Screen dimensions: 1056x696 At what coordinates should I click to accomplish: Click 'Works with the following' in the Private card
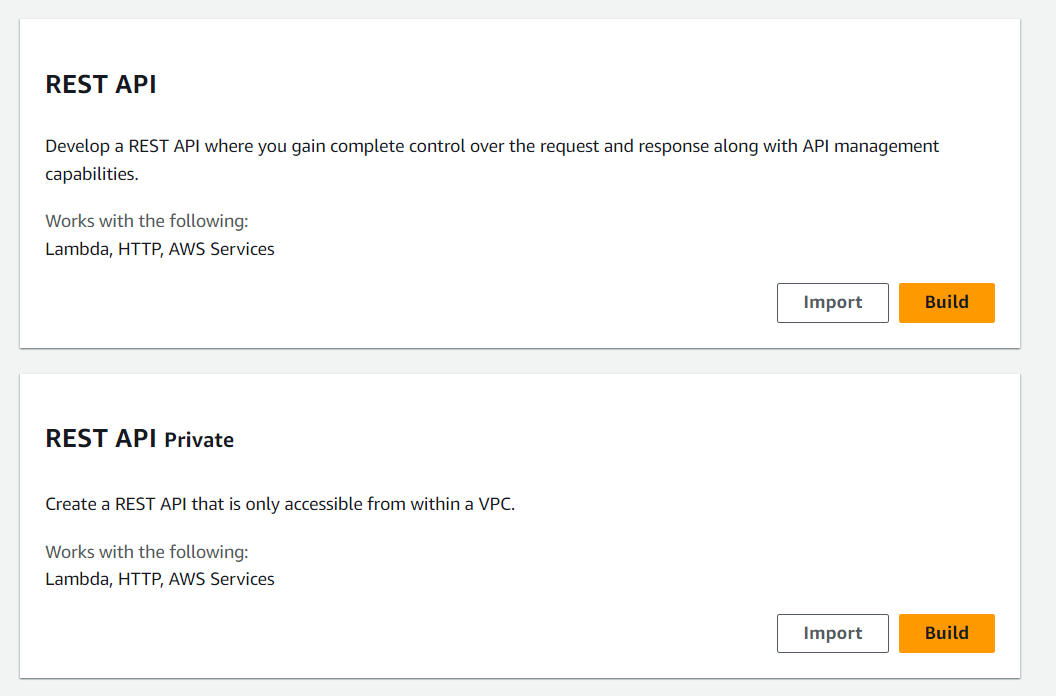coord(147,551)
